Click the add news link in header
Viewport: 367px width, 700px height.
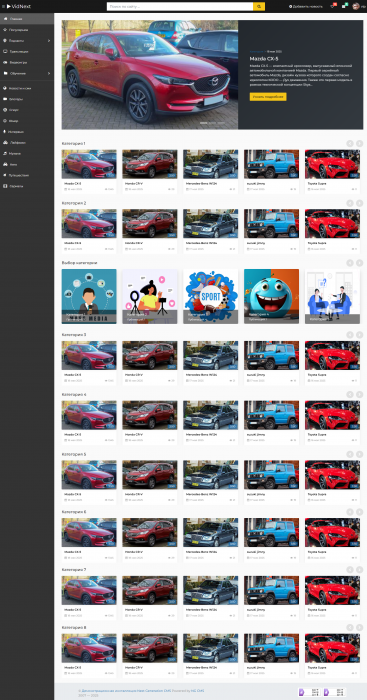(306, 7)
